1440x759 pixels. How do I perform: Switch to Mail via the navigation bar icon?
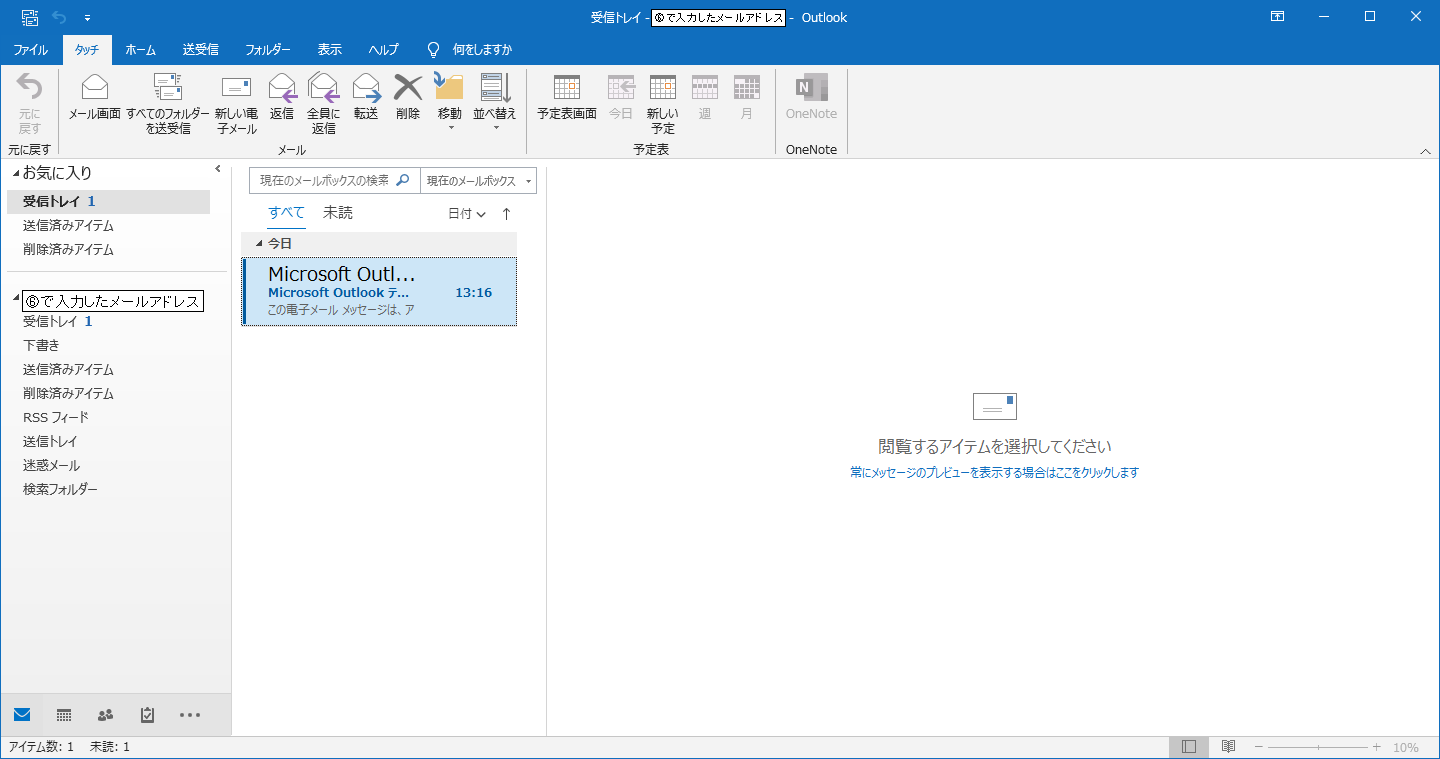(22, 715)
